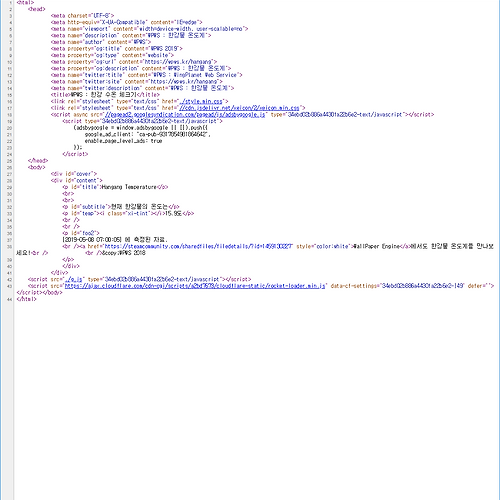500x500 pixels.
Task: Click the meta name="author" line
Action: (101, 42)
